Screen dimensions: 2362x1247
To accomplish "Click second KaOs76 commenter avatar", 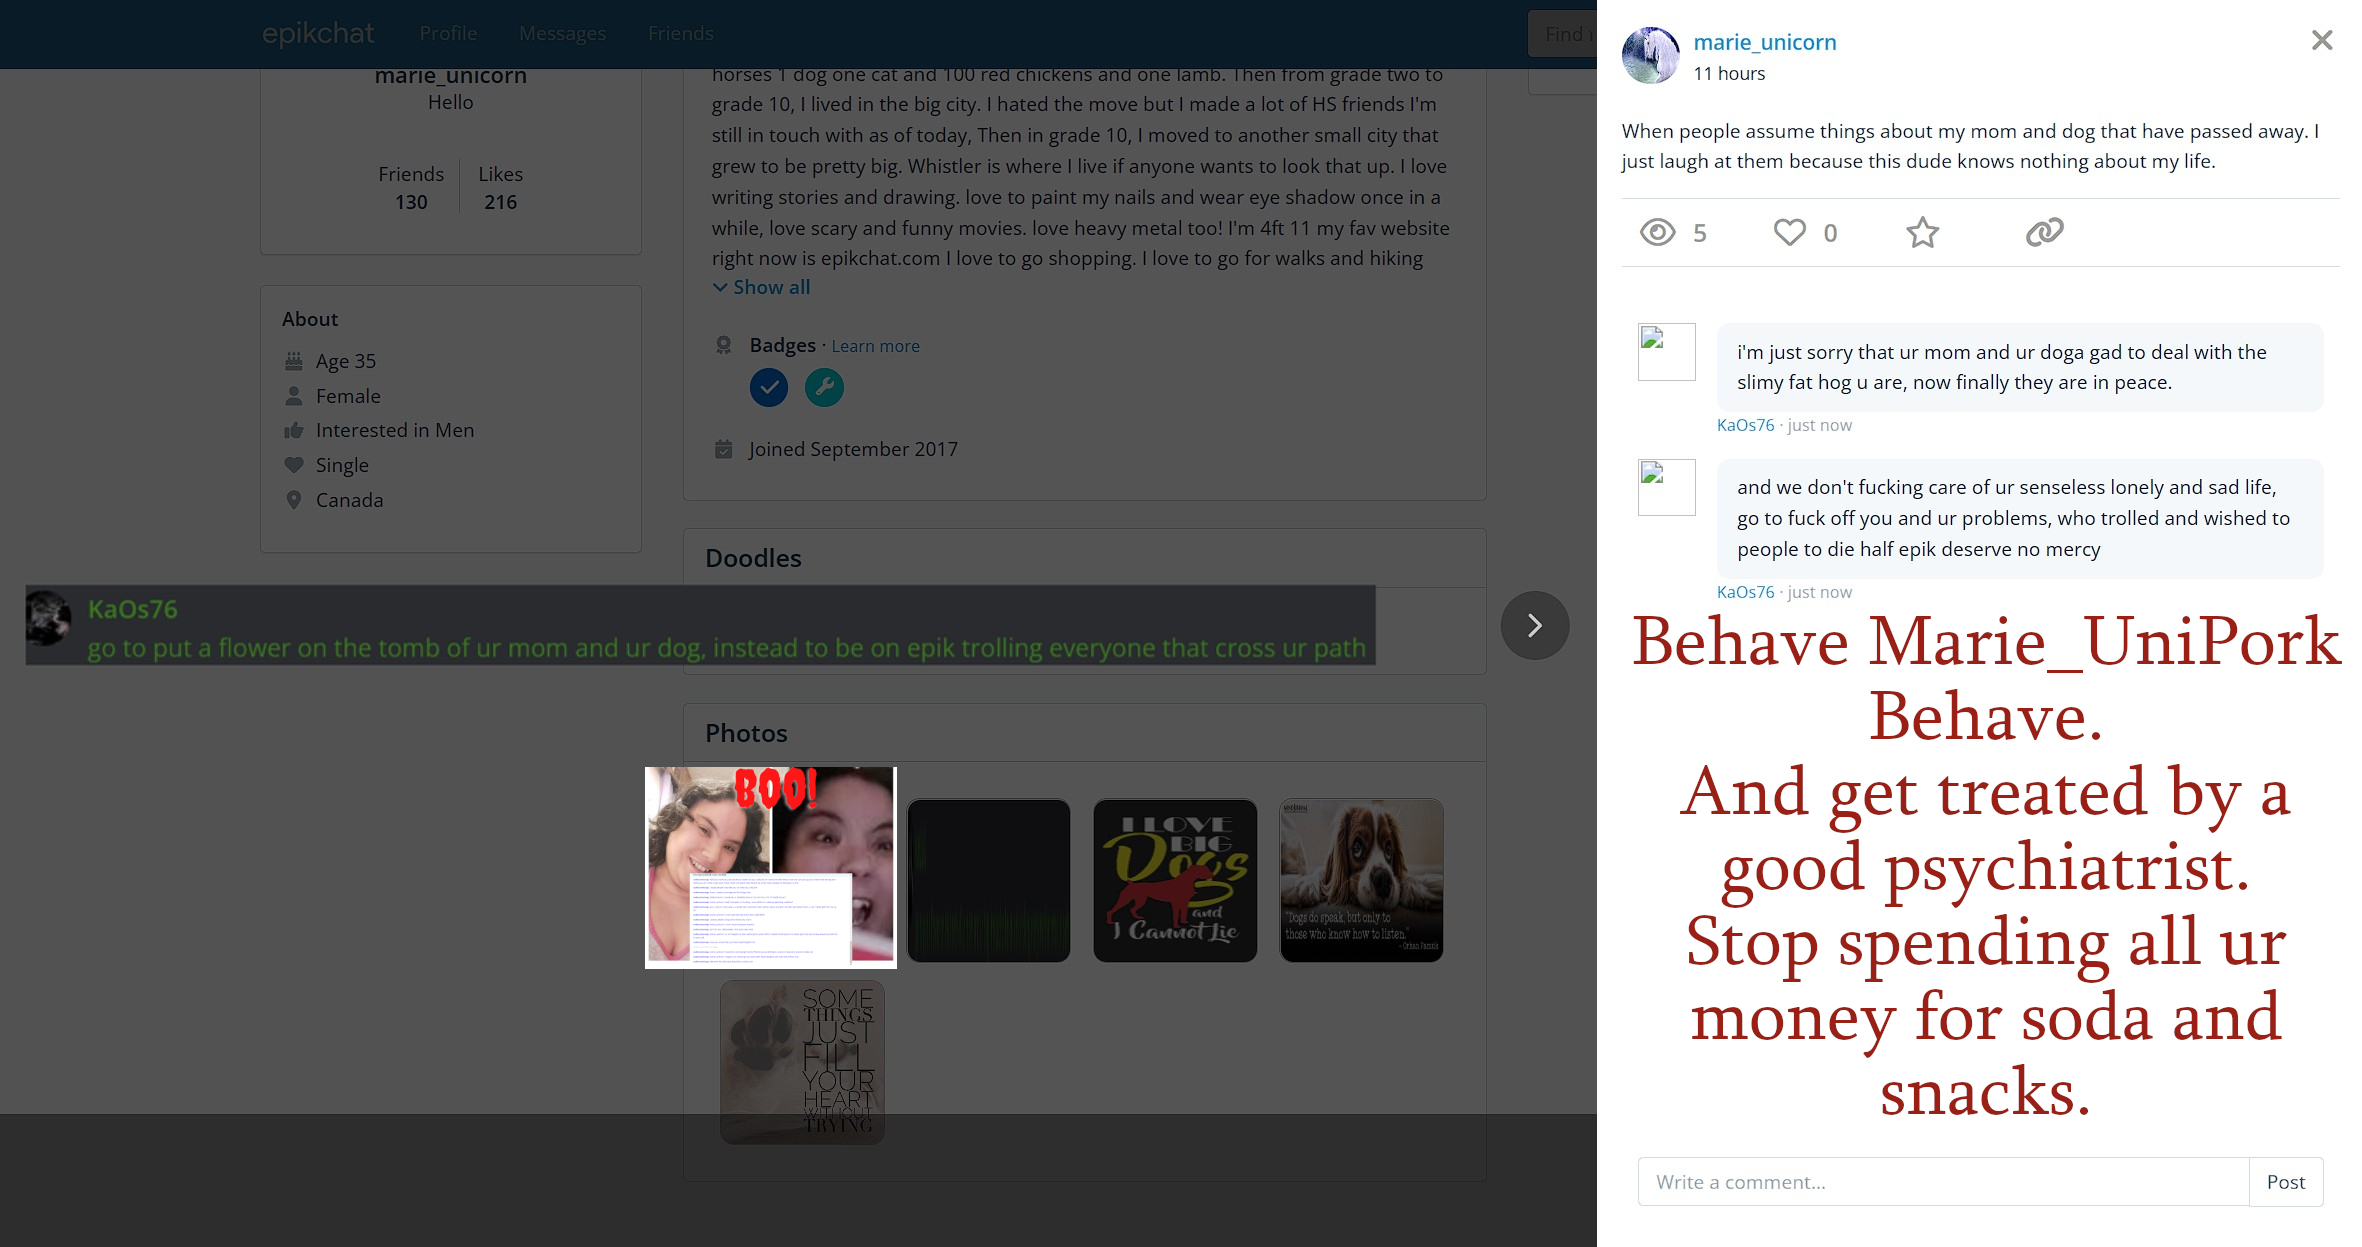I will (1666, 487).
